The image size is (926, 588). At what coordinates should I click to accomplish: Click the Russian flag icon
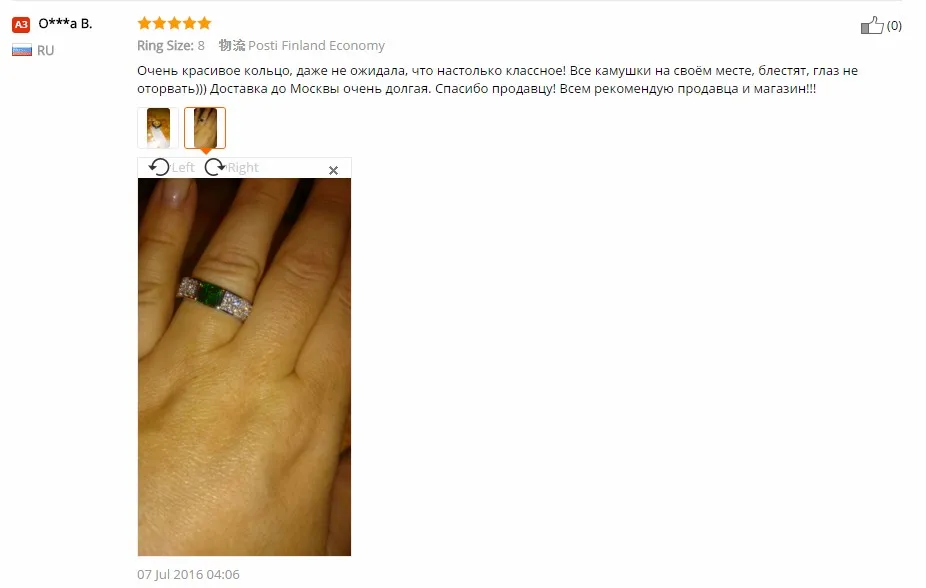click(x=22, y=50)
